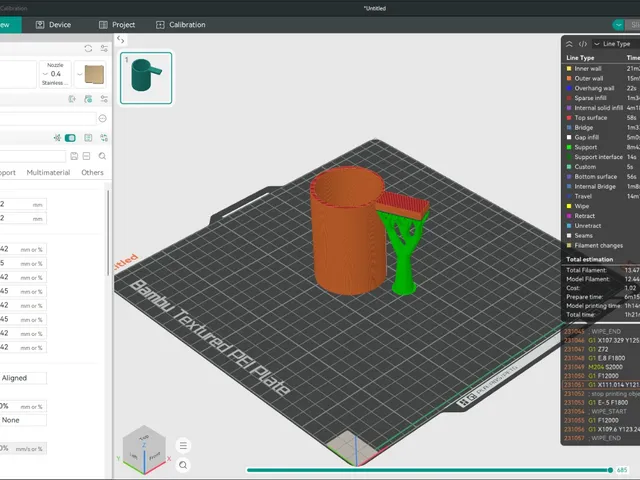Click the process global/objects star icon
The image size is (640, 480).
(x=57, y=138)
